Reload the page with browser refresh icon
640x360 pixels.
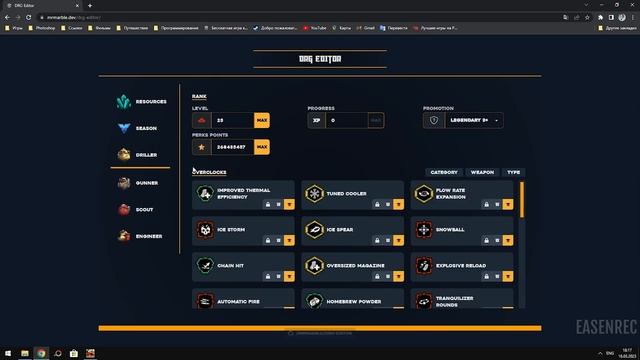pos(29,18)
